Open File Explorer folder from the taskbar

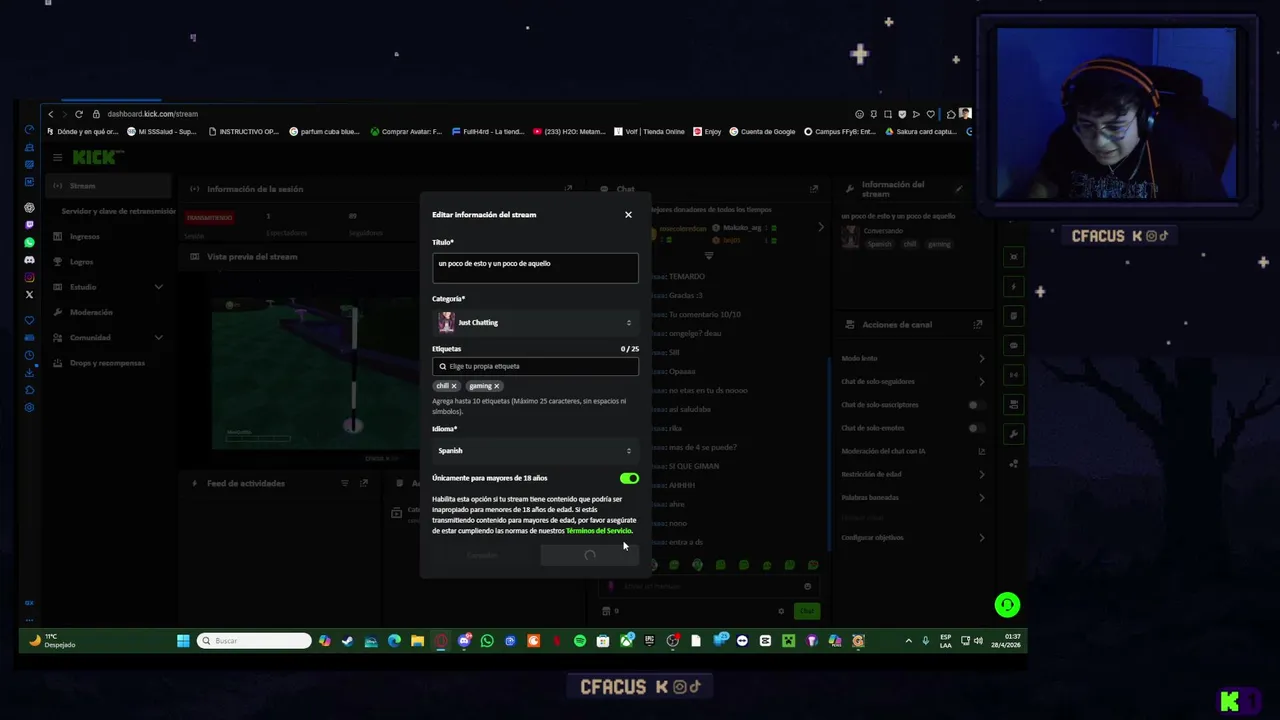coord(417,641)
